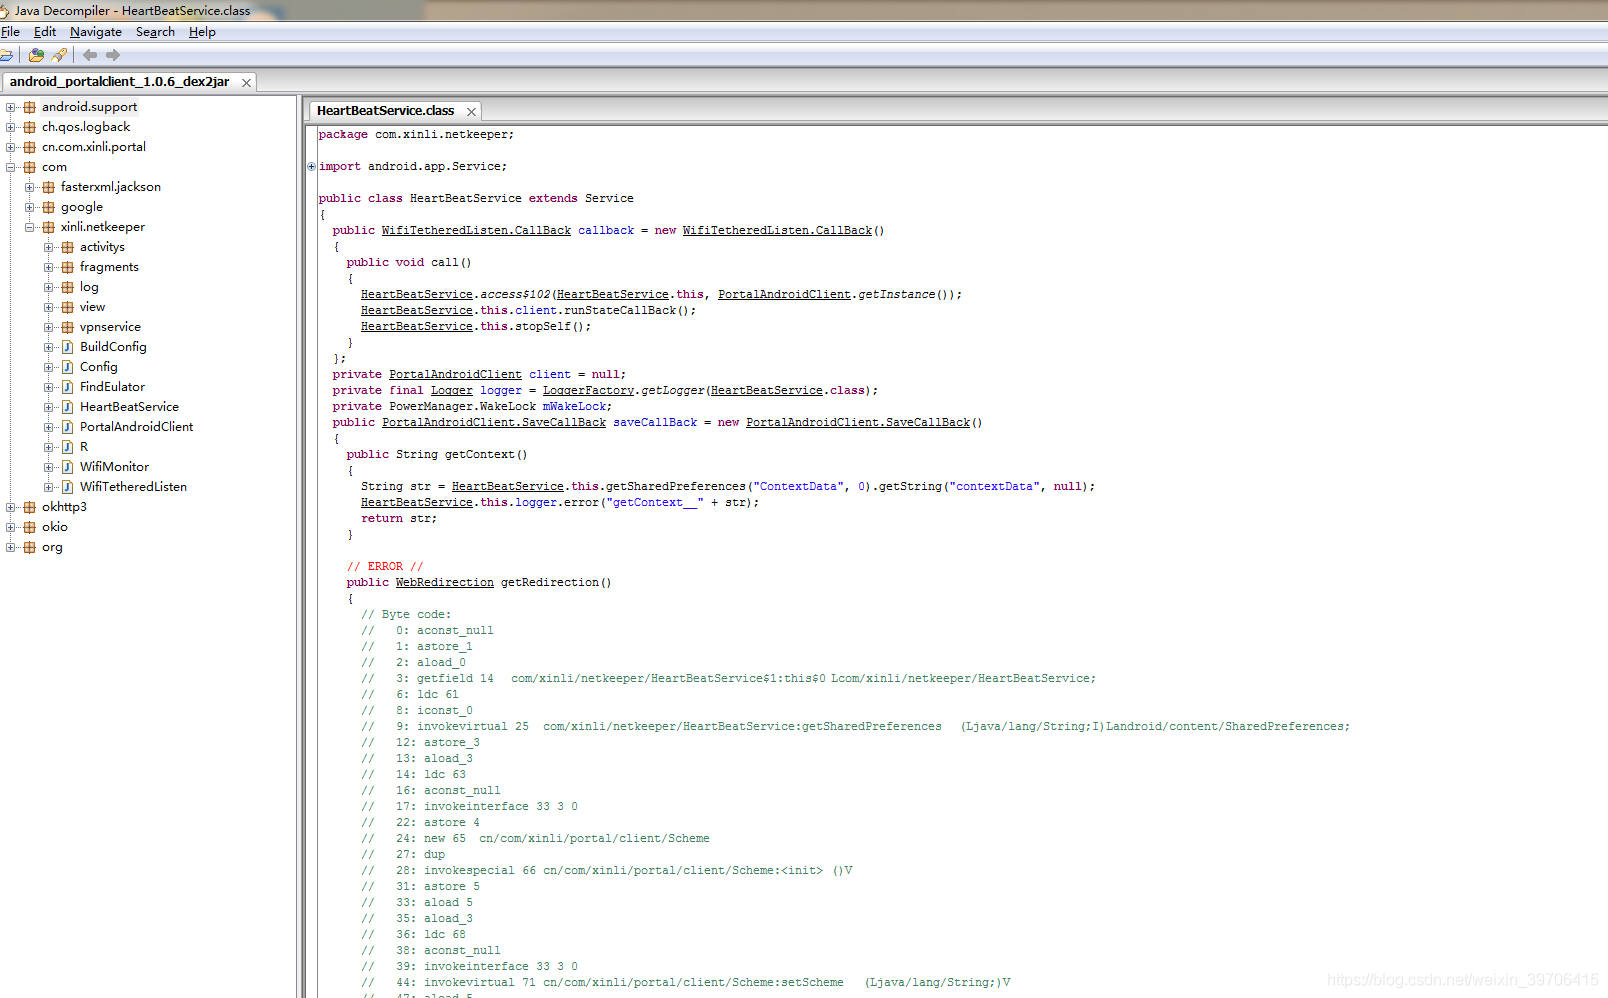Click the Open File folder toolbar icon
This screenshot has height=998, width=1608.
[x=6, y=55]
